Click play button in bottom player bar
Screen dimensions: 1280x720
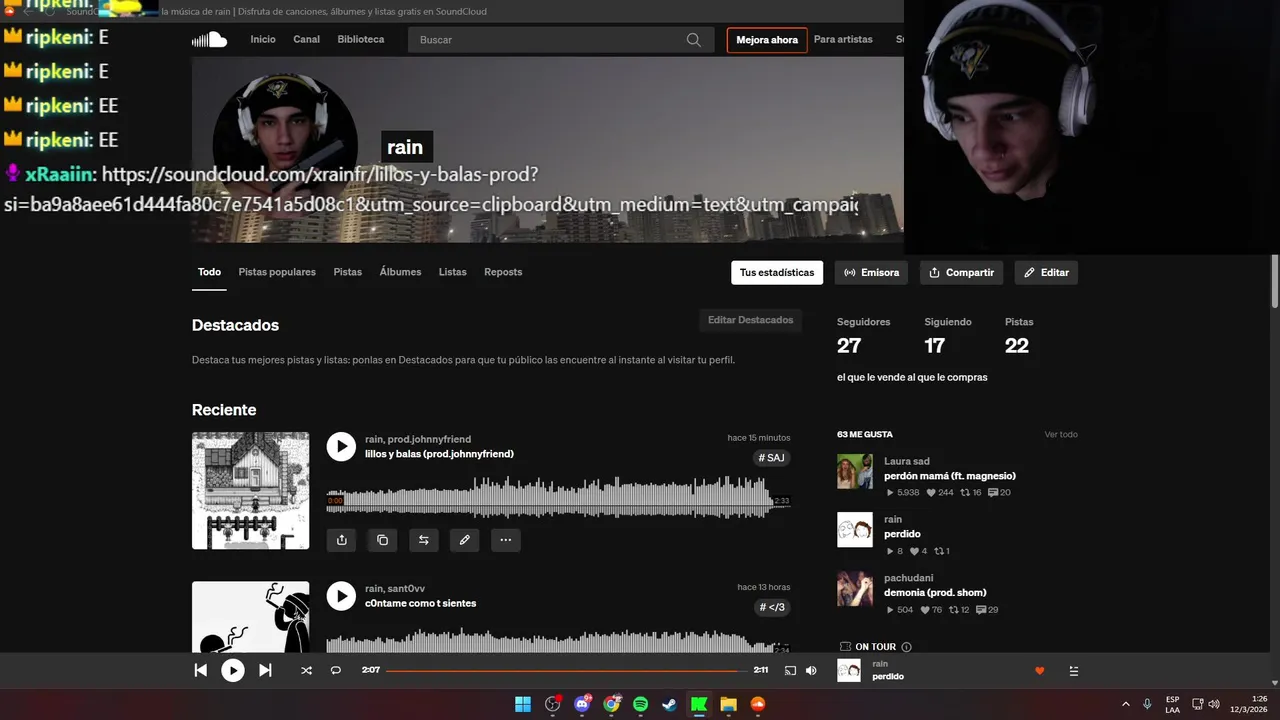pos(232,670)
